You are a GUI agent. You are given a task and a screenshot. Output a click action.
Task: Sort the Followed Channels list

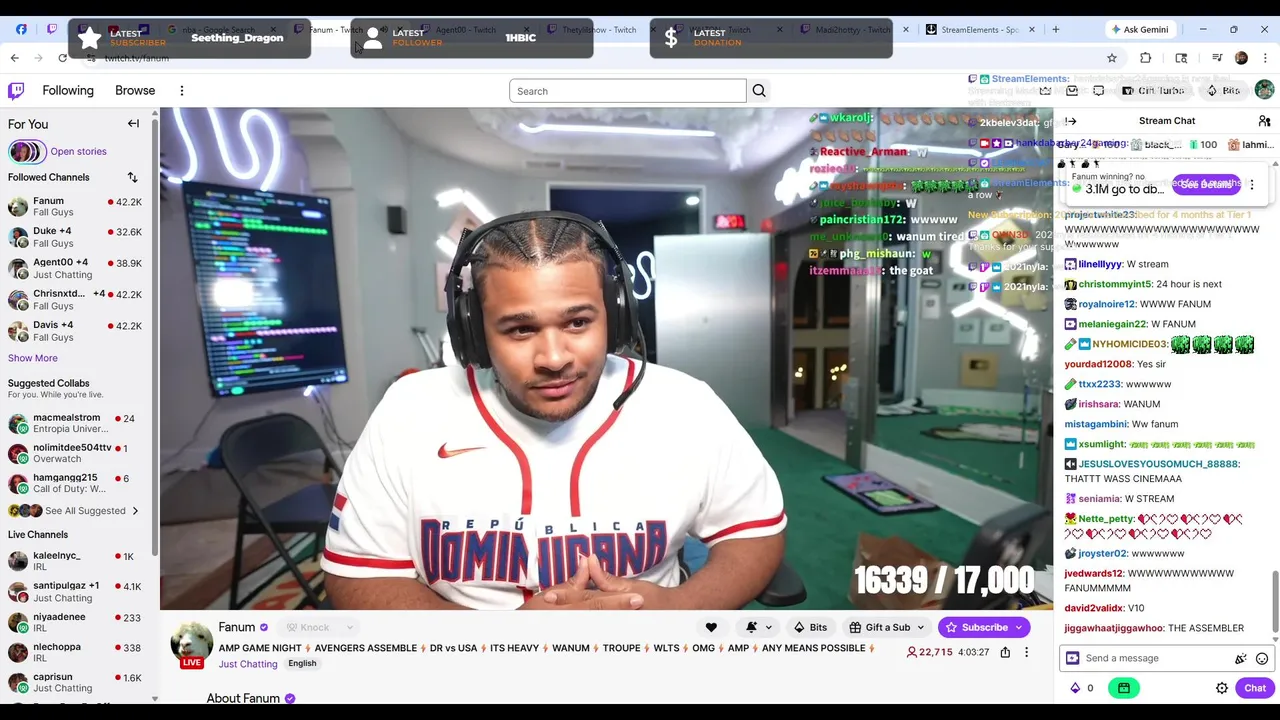(x=132, y=178)
